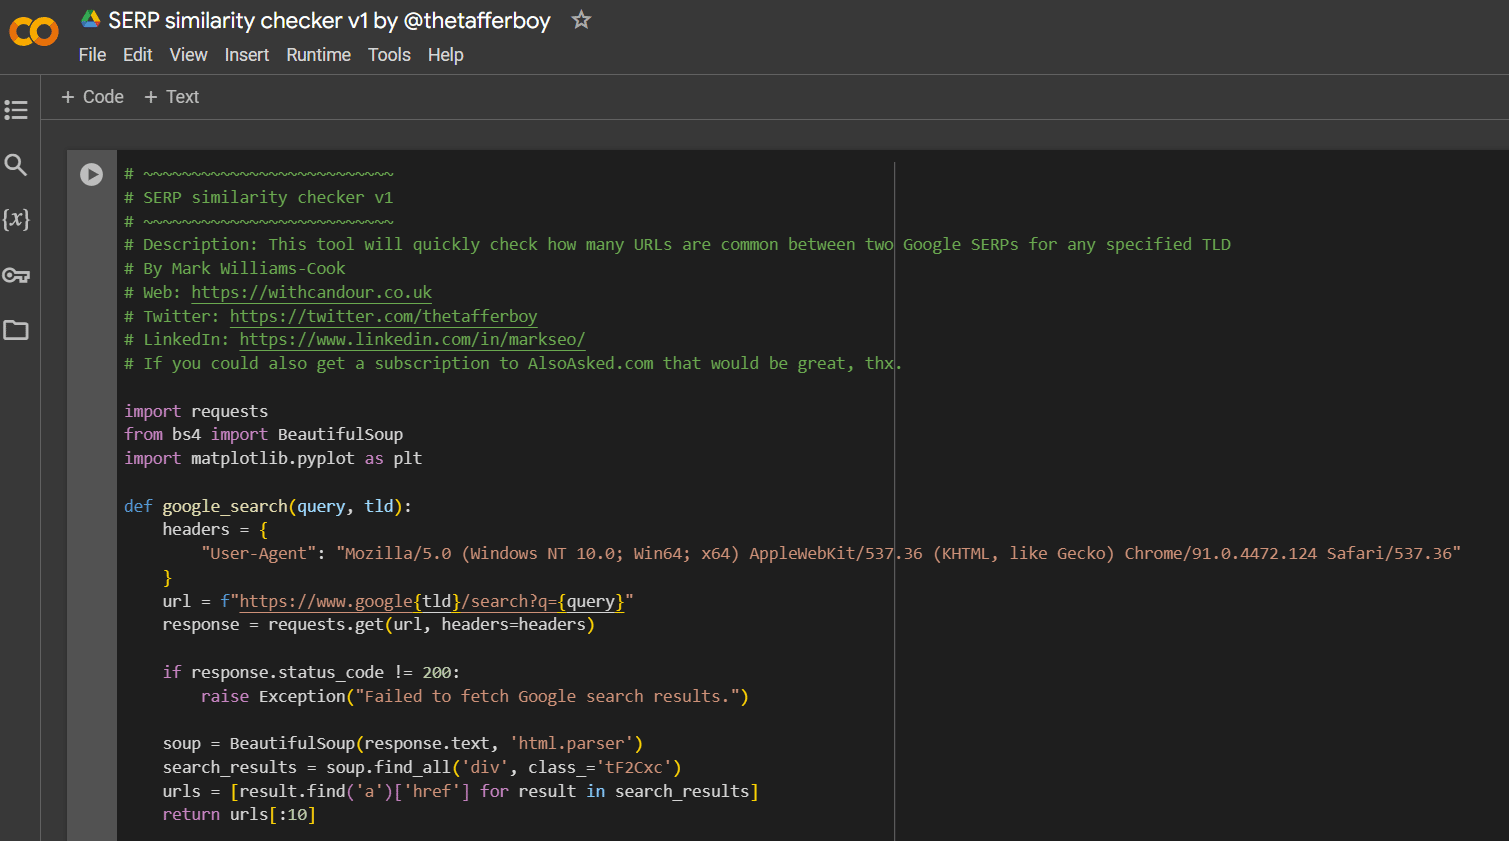The height and width of the screenshot is (841, 1509).
Task: Click the 'soup = BeautifulSoup' line
Action: coord(403,743)
